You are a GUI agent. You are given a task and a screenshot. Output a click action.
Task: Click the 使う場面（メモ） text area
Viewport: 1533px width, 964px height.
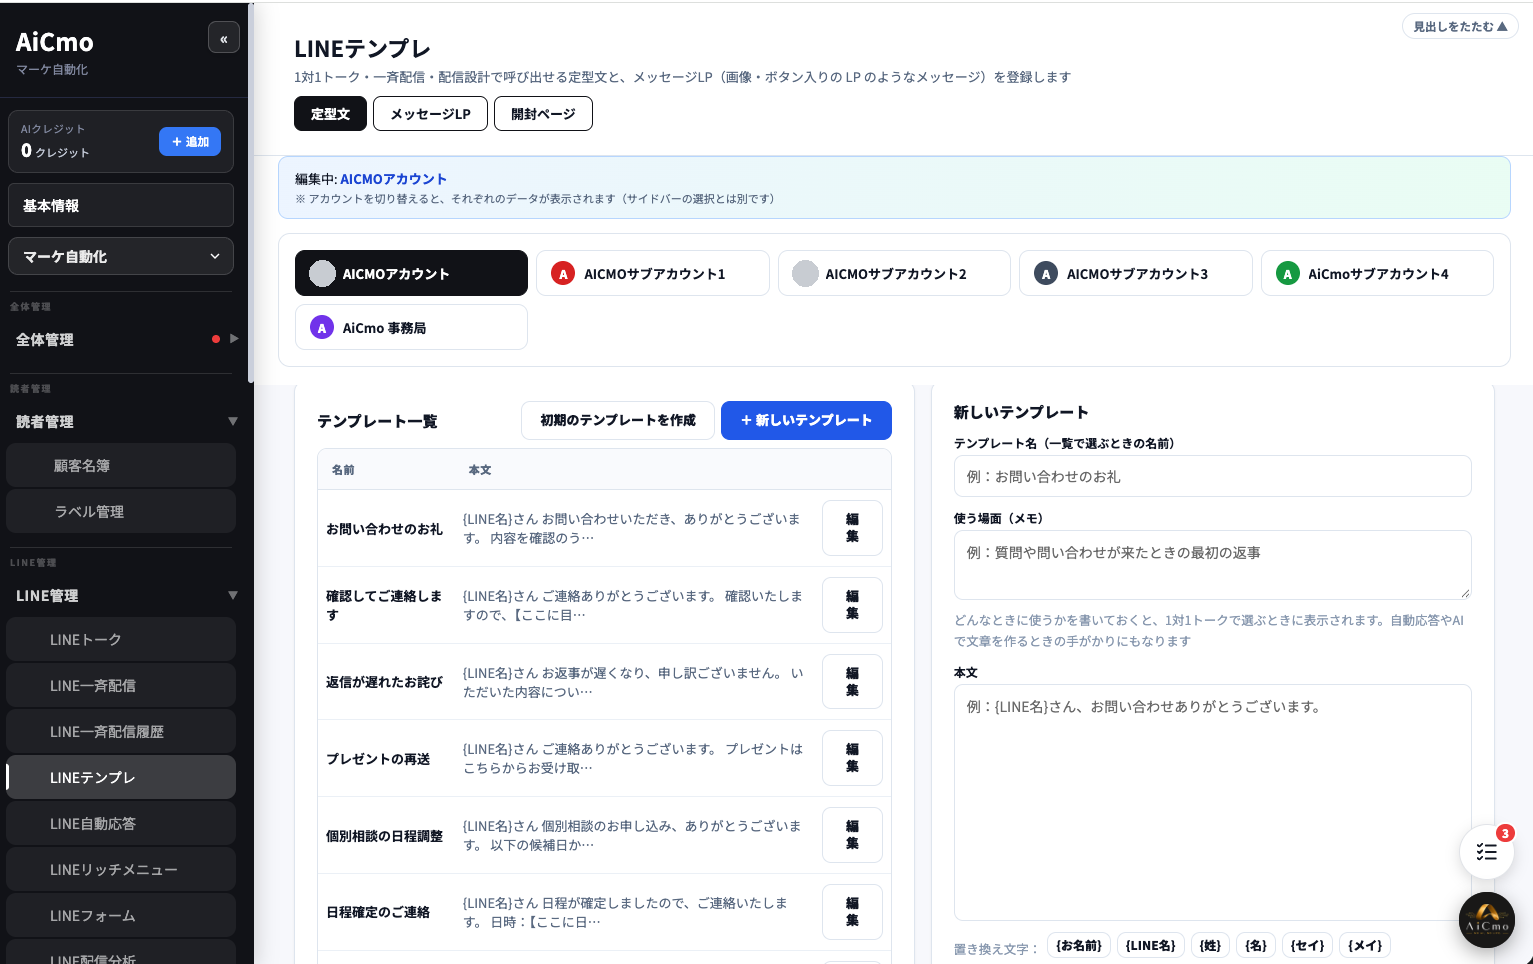[1212, 565]
